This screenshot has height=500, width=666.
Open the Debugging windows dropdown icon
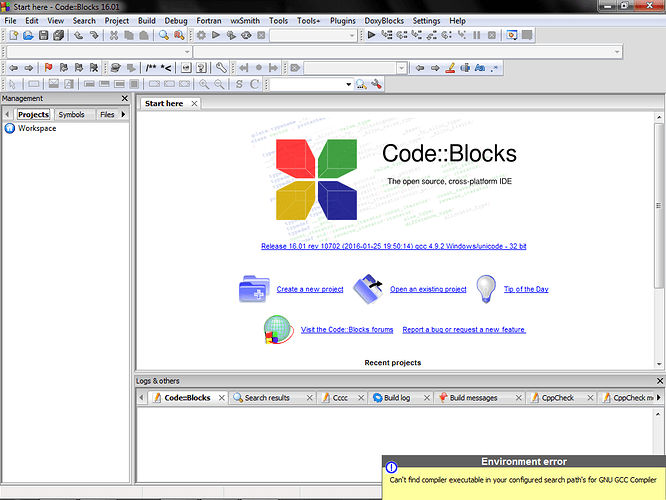(512, 35)
